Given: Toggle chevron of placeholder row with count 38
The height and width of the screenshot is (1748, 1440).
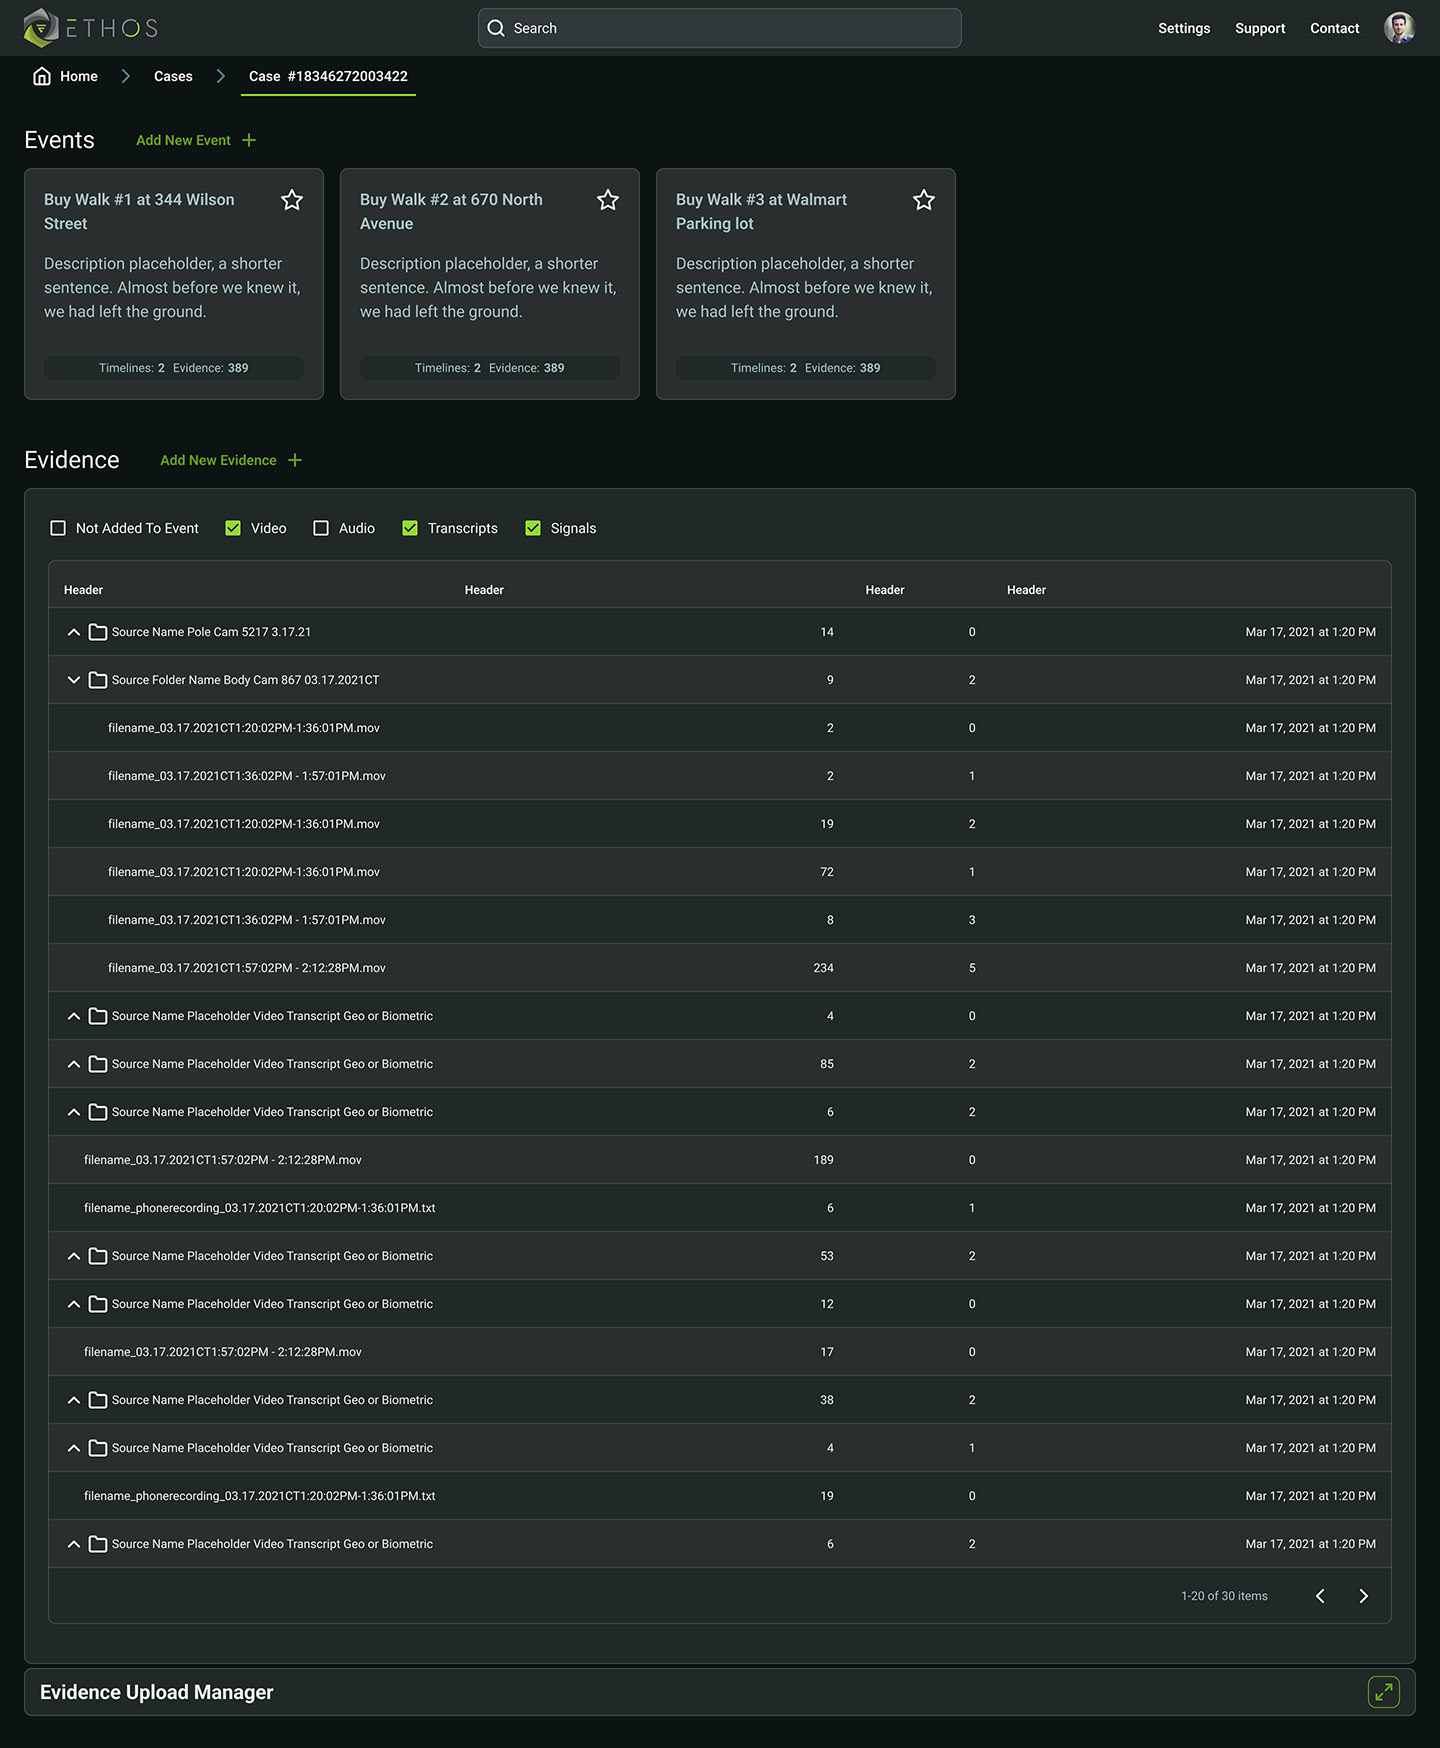Looking at the screenshot, I should pos(73,1400).
